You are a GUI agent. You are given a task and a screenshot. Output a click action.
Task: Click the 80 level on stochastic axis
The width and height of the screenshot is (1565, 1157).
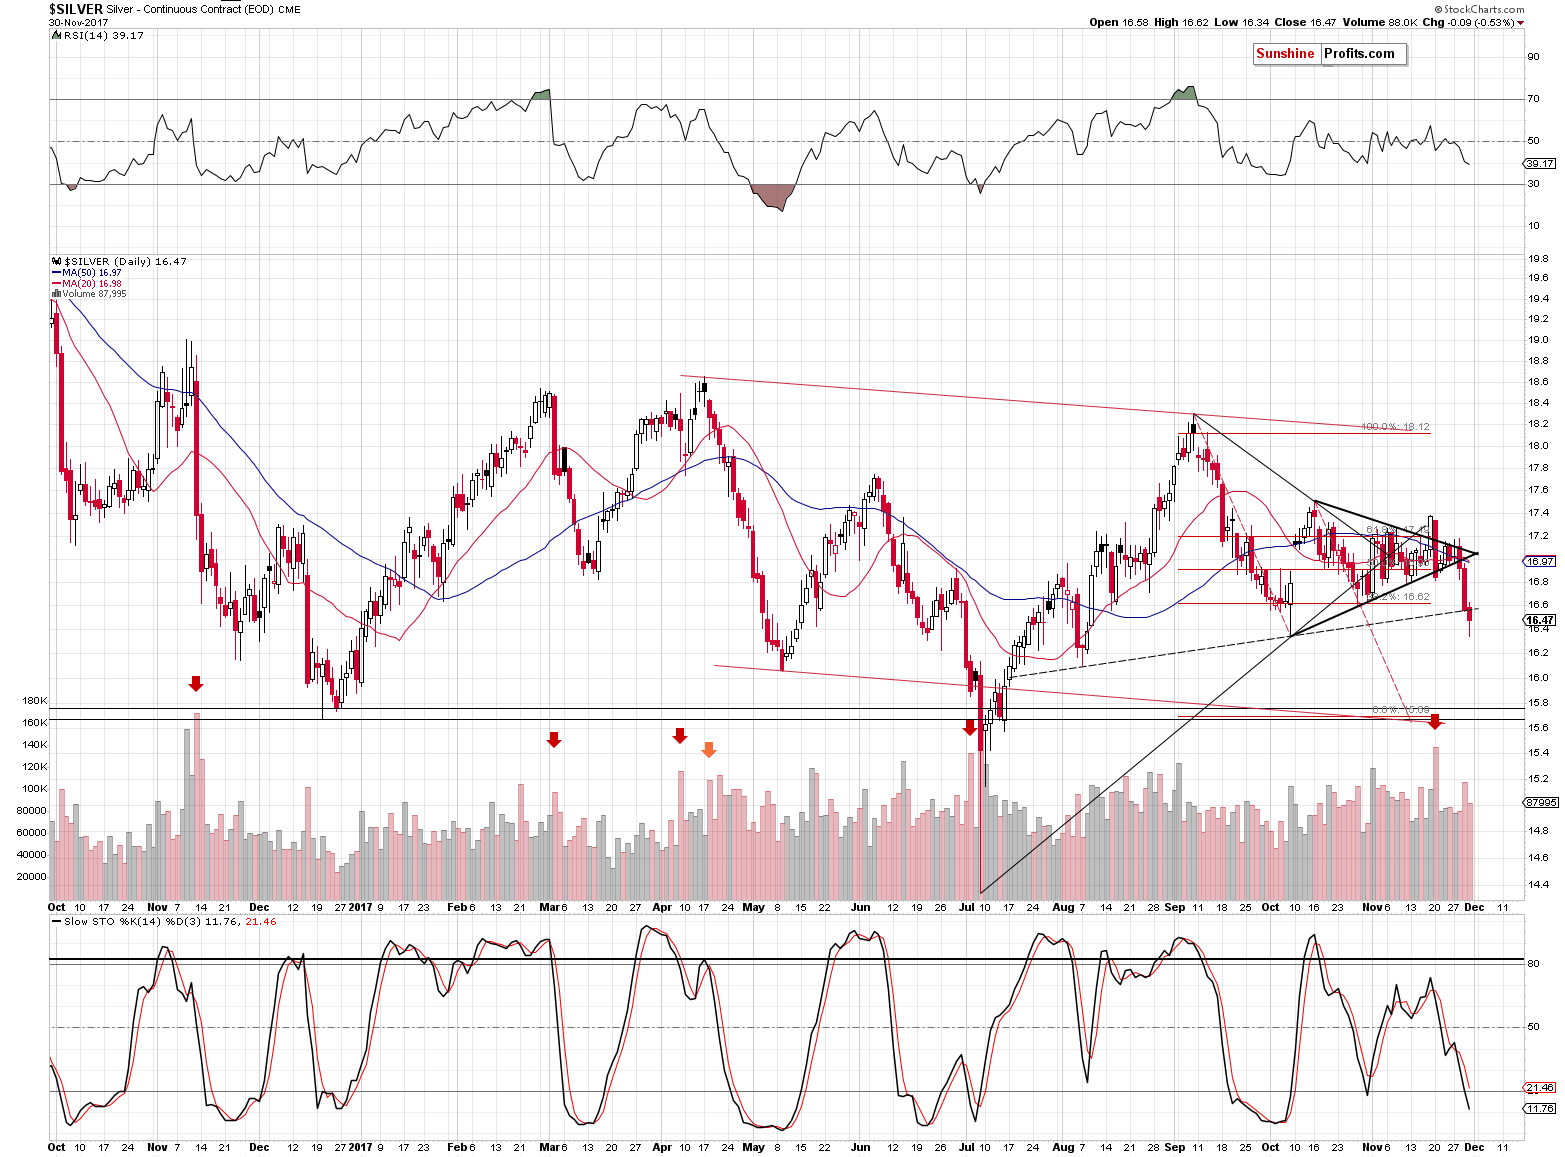[x=1533, y=964]
